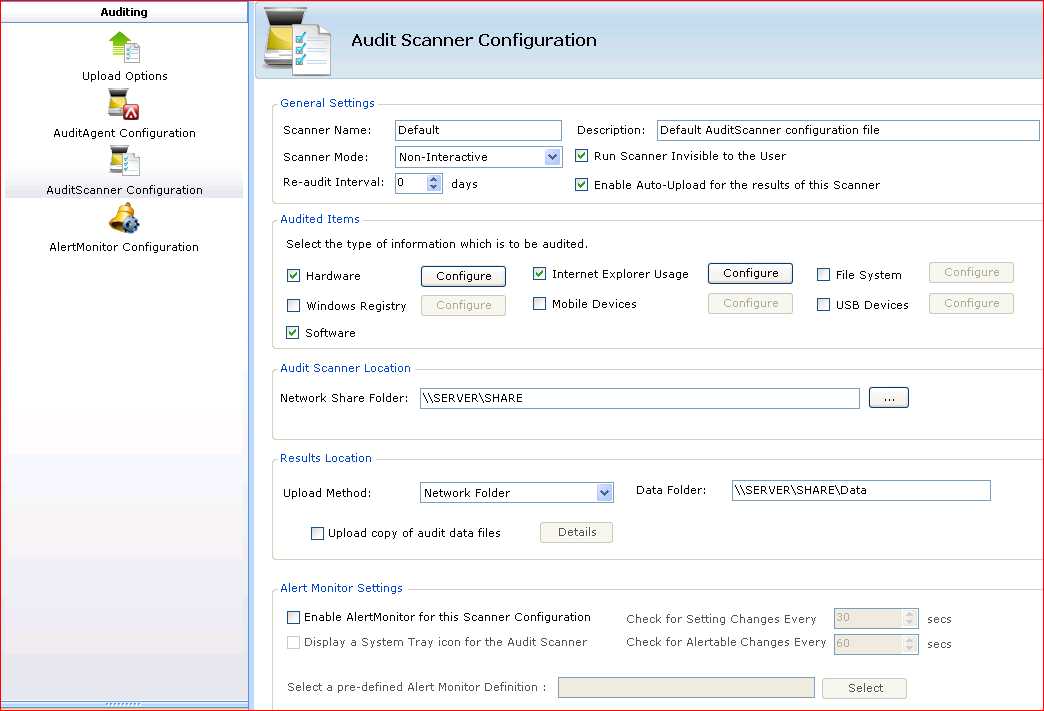Open the Upload Options icon
The height and width of the screenshot is (711, 1044).
125,47
